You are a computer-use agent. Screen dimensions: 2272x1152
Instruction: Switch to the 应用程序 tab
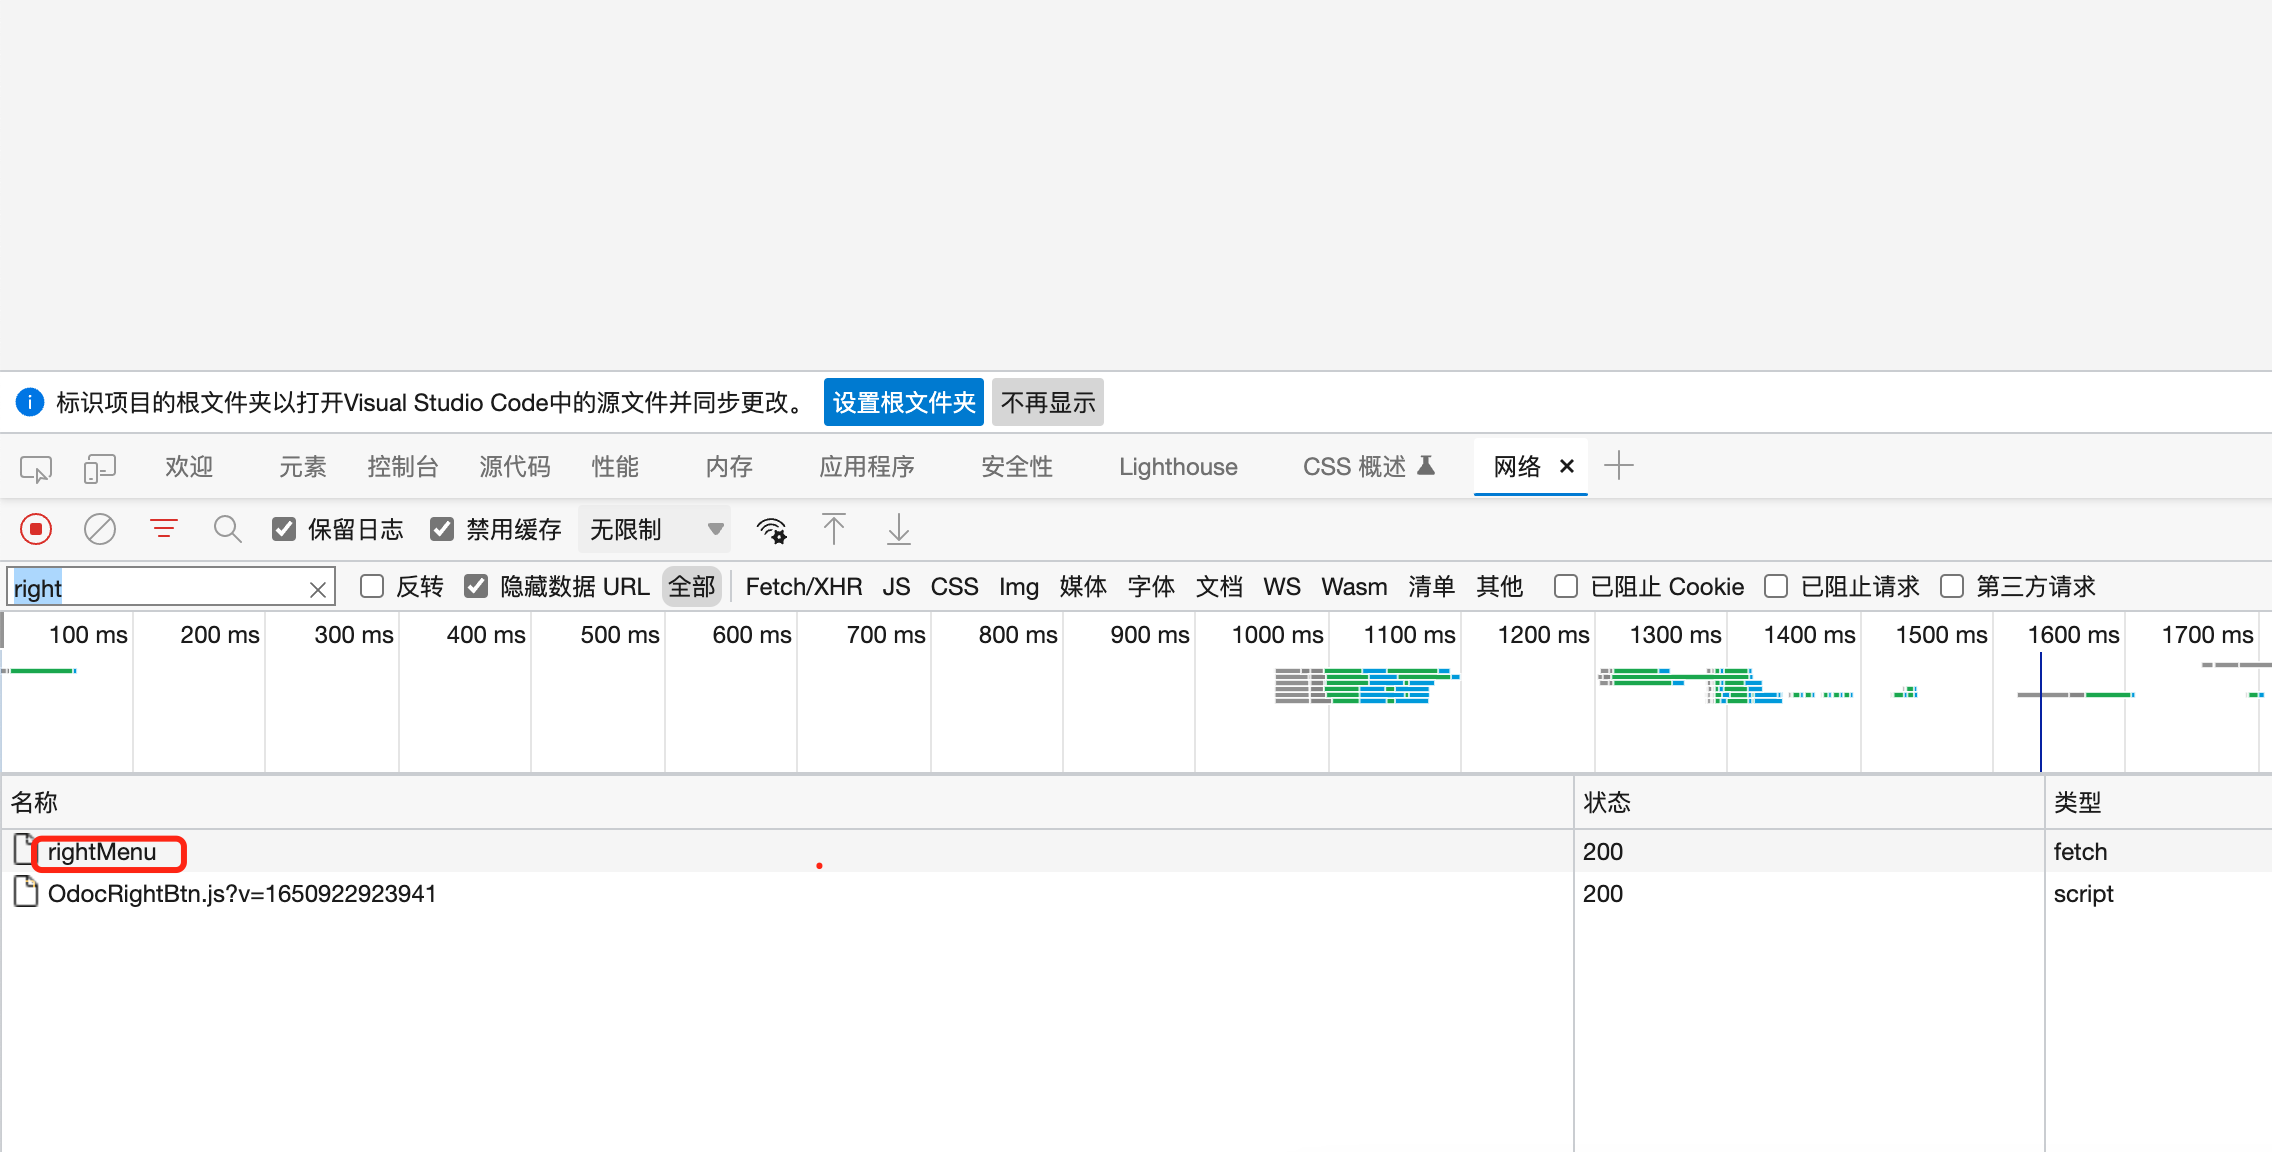tap(866, 467)
